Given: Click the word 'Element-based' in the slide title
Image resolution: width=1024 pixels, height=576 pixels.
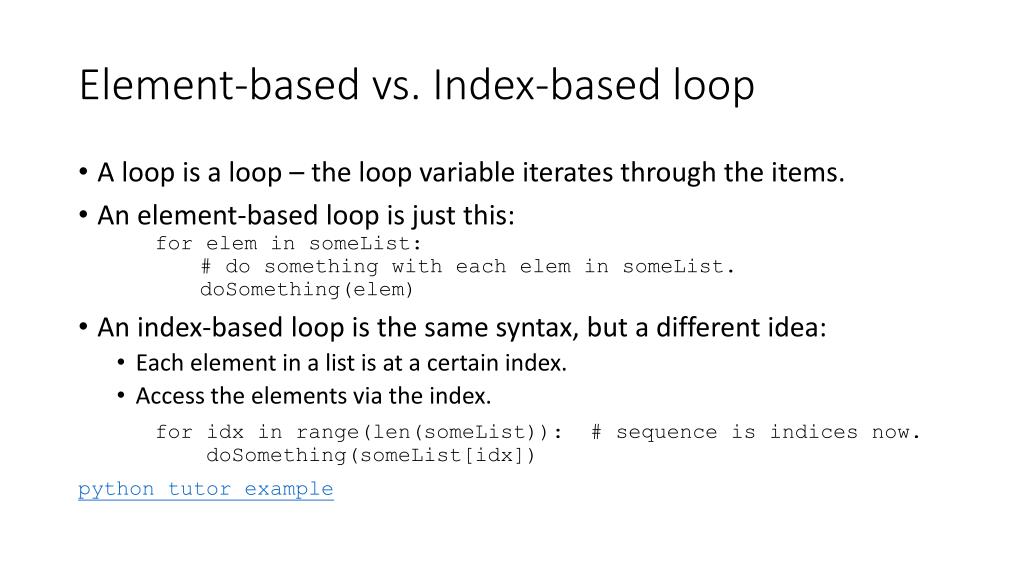Looking at the screenshot, I should (x=219, y=84).
